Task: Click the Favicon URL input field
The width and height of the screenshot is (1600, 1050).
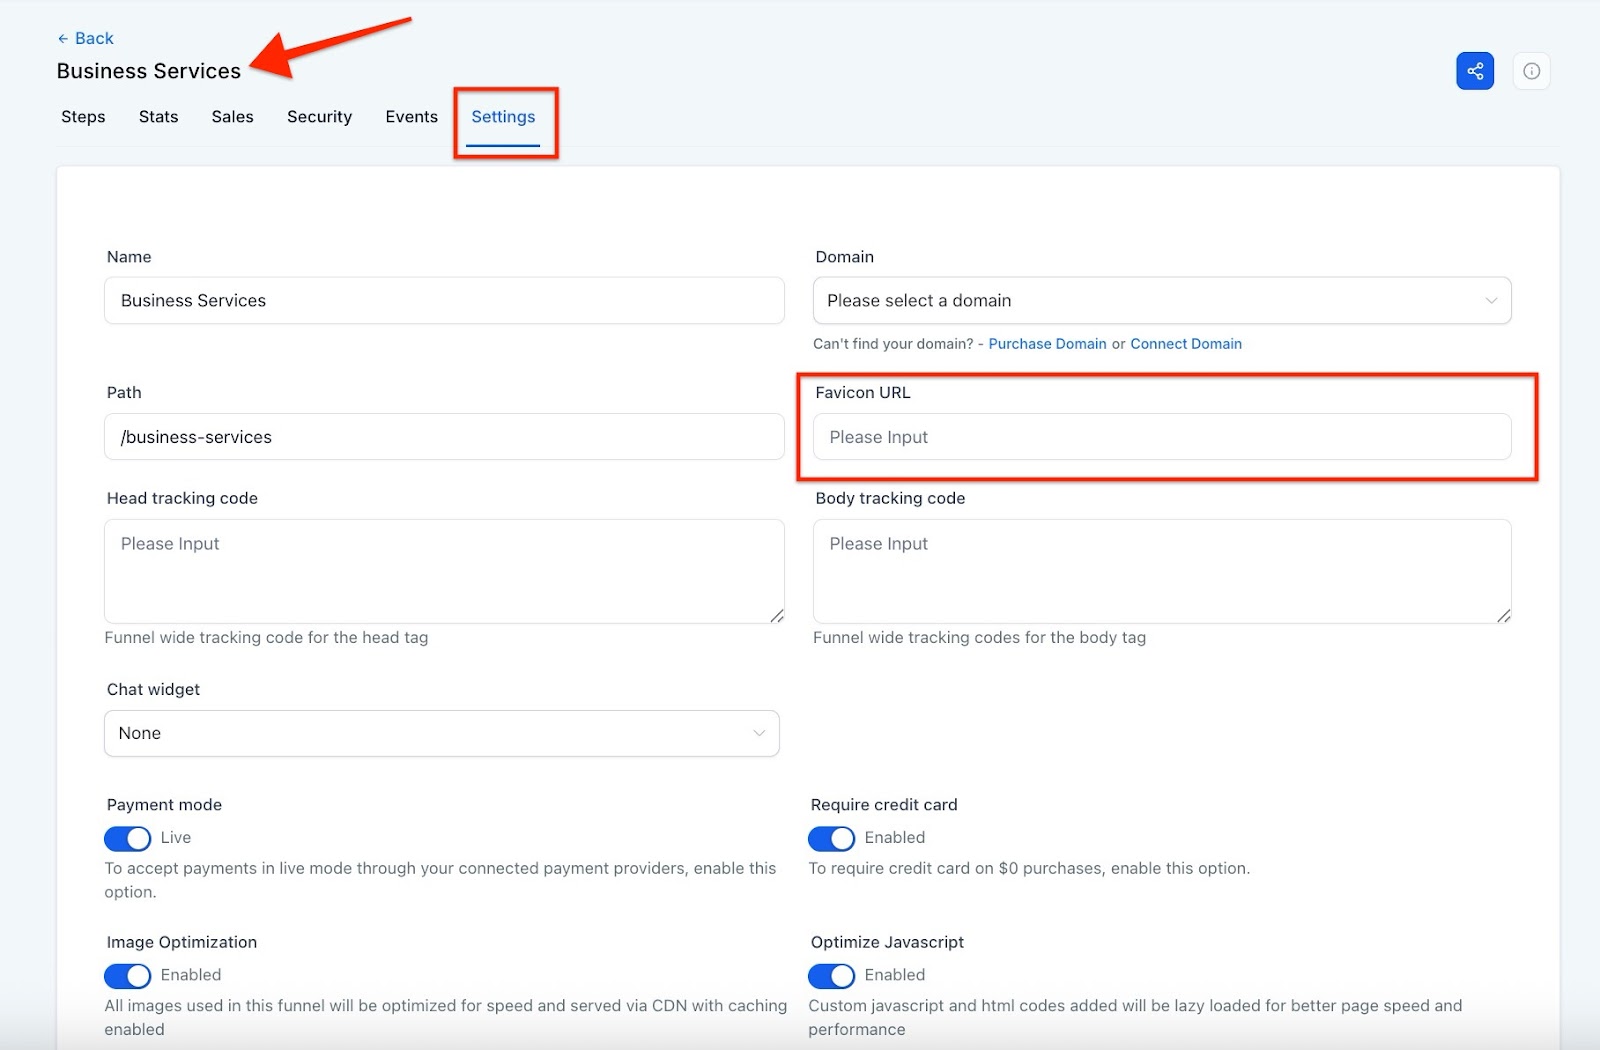Action: (1161, 437)
